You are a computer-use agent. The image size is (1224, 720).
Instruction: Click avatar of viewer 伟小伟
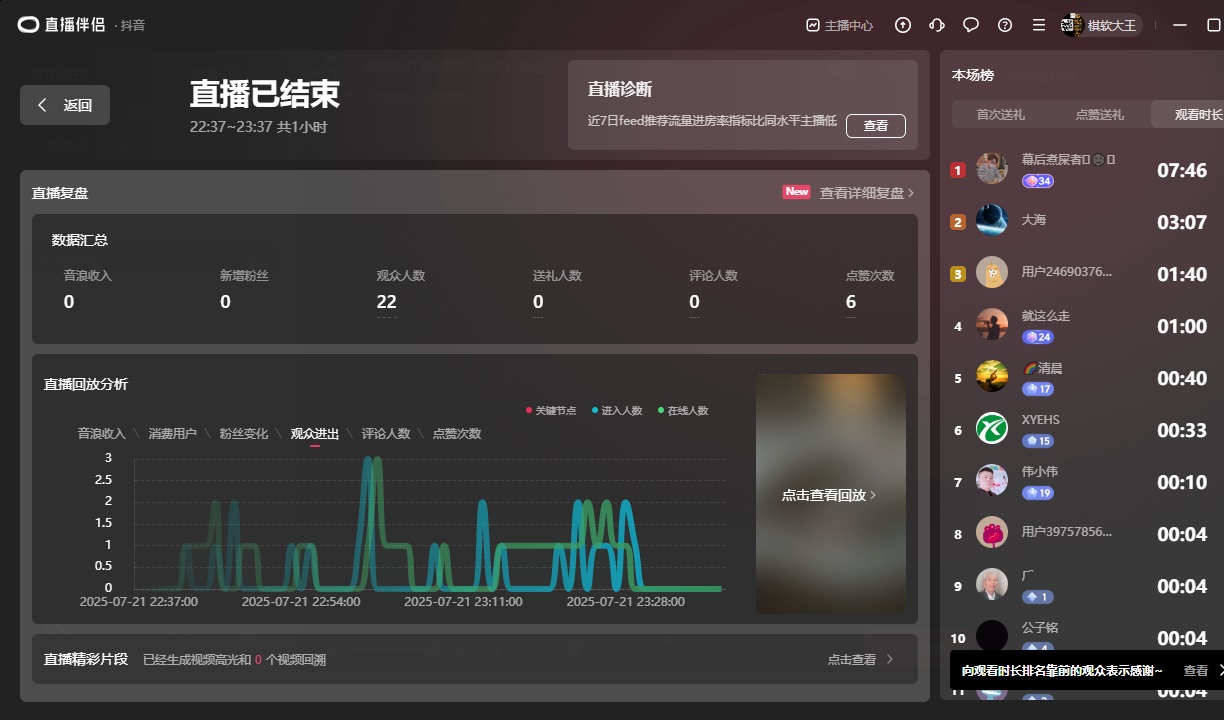click(x=992, y=481)
